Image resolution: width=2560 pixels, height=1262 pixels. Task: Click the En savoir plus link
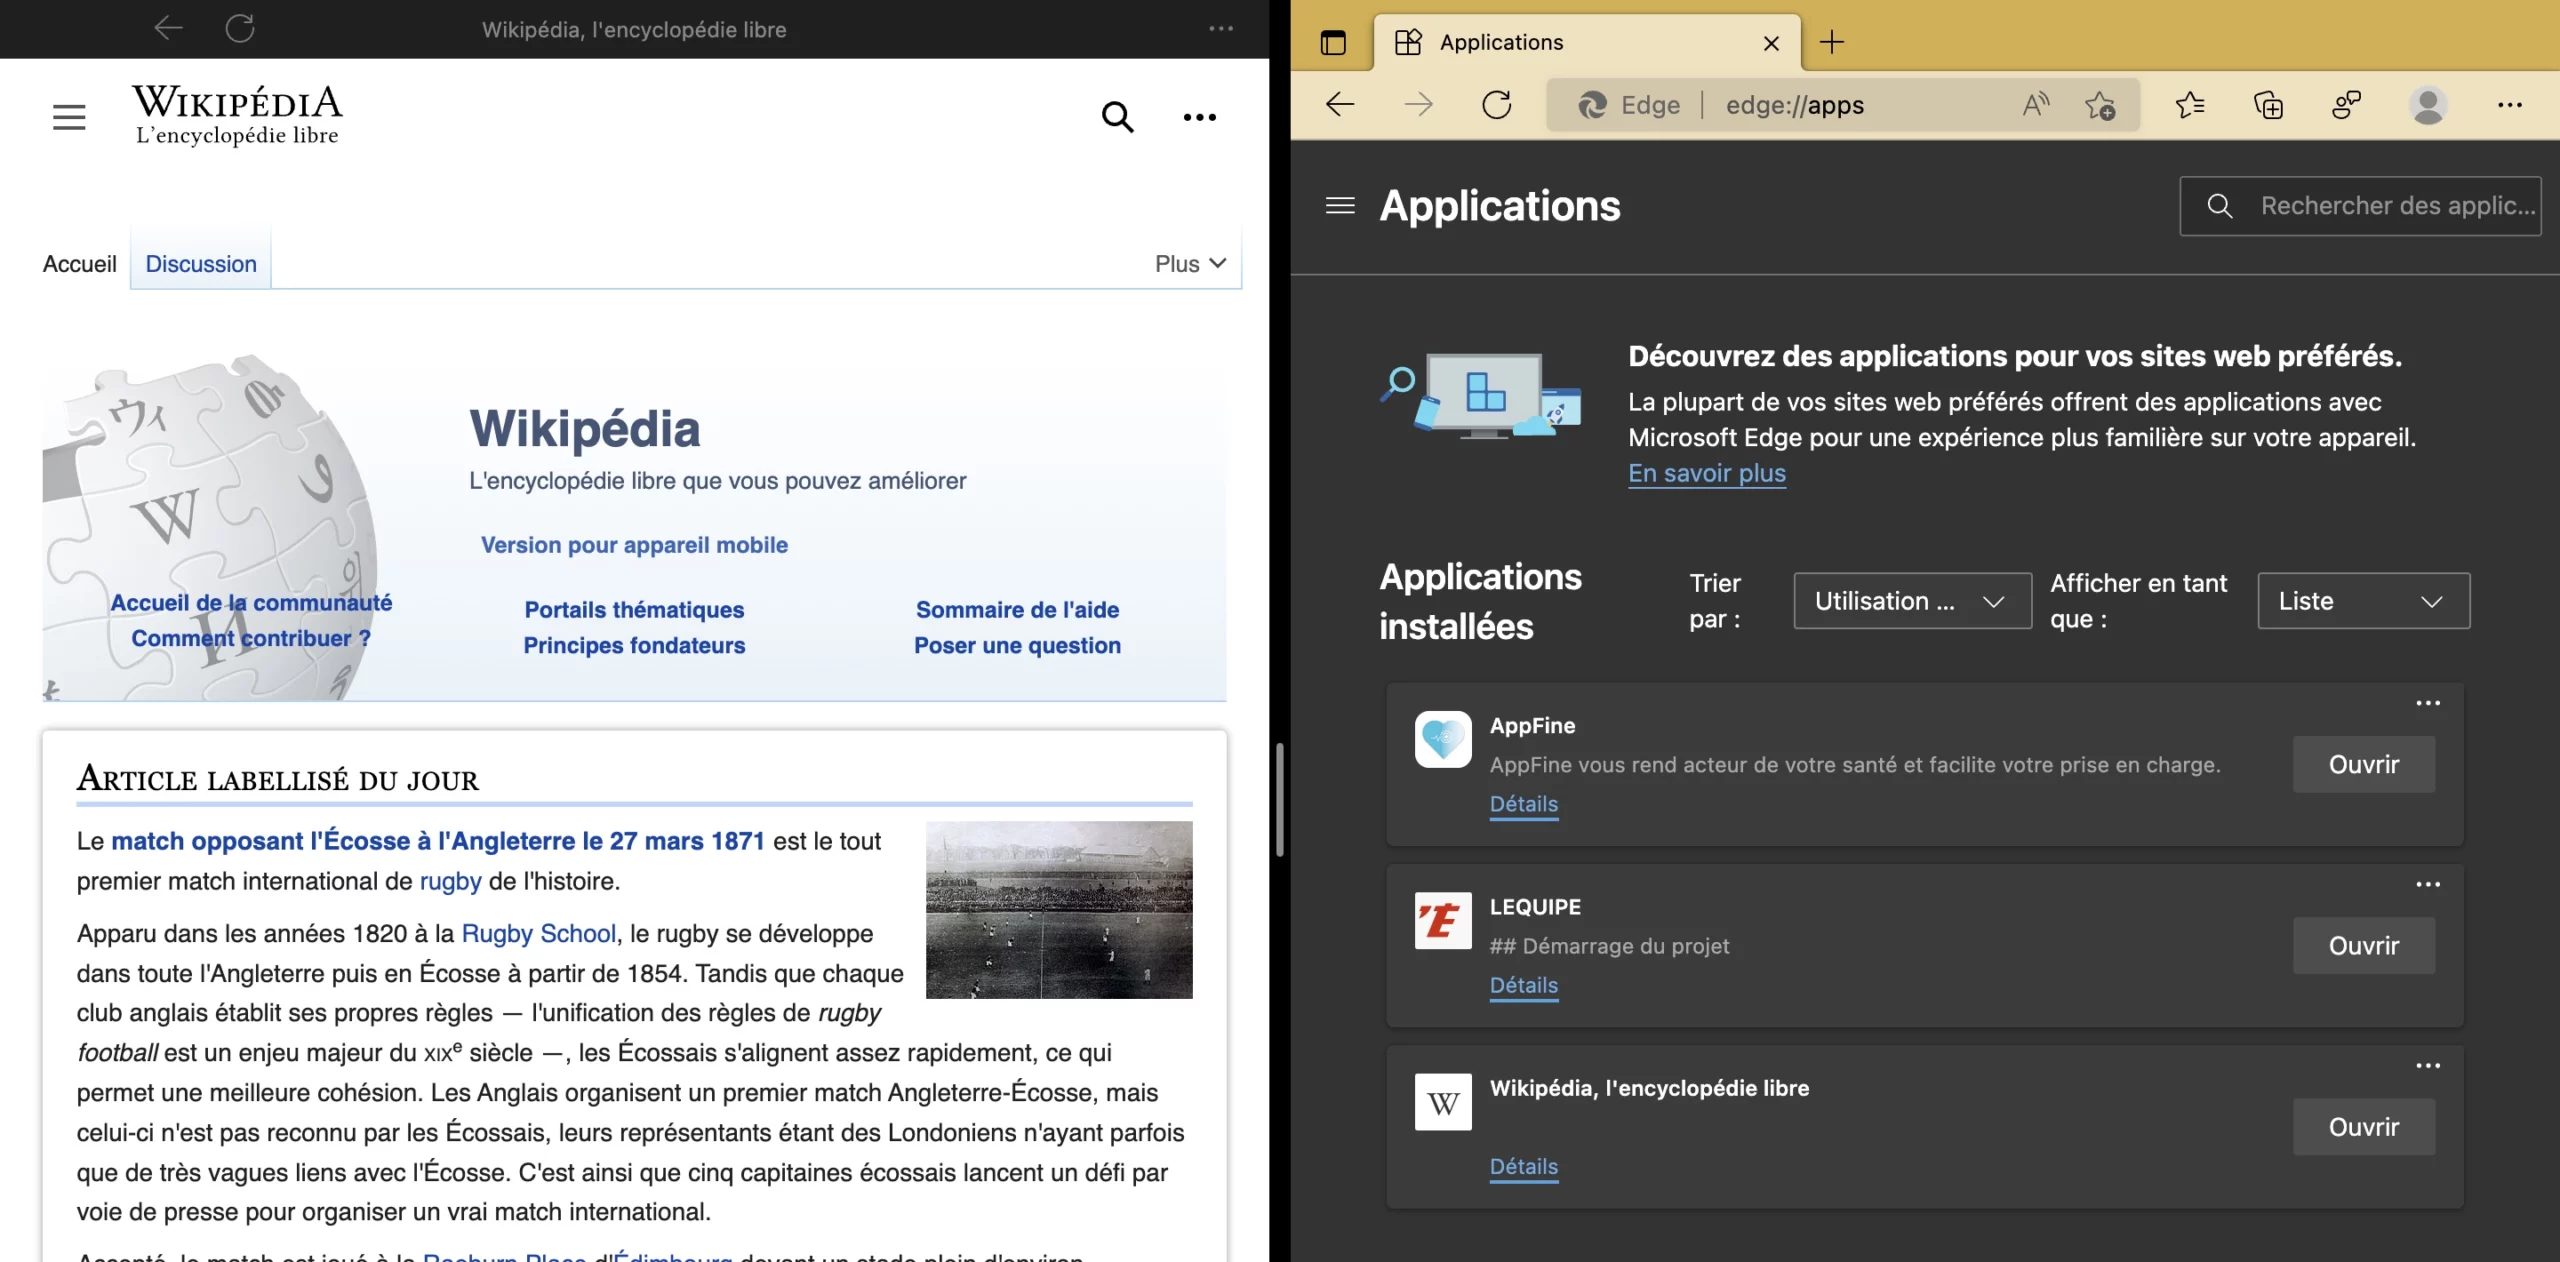pyautogui.click(x=1706, y=473)
